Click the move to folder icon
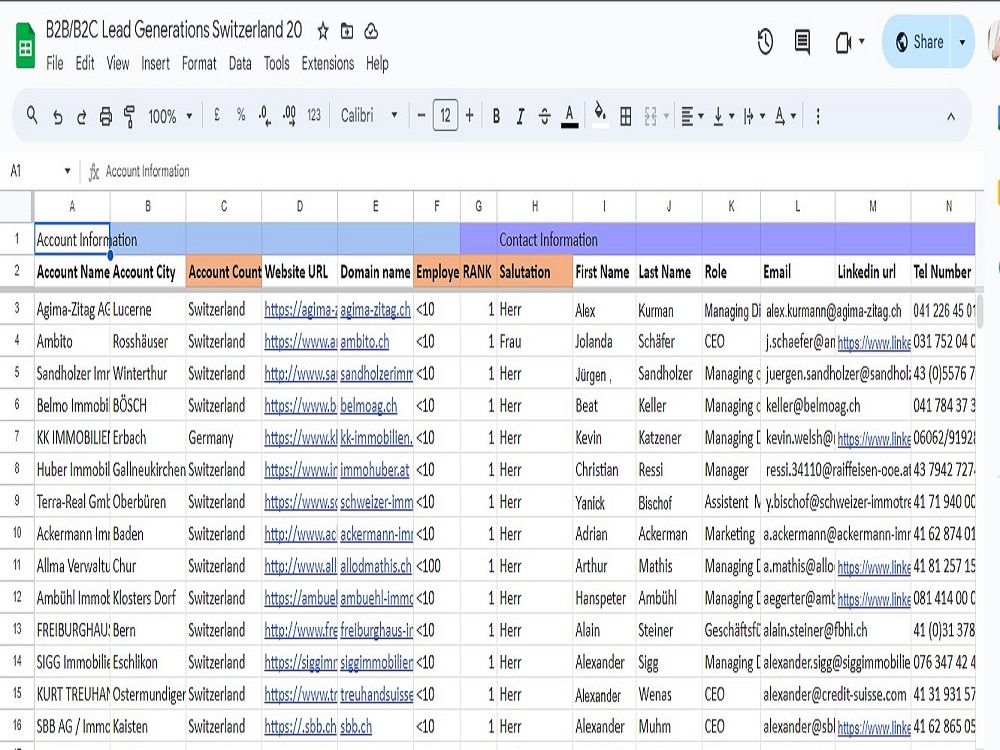 pos(347,31)
